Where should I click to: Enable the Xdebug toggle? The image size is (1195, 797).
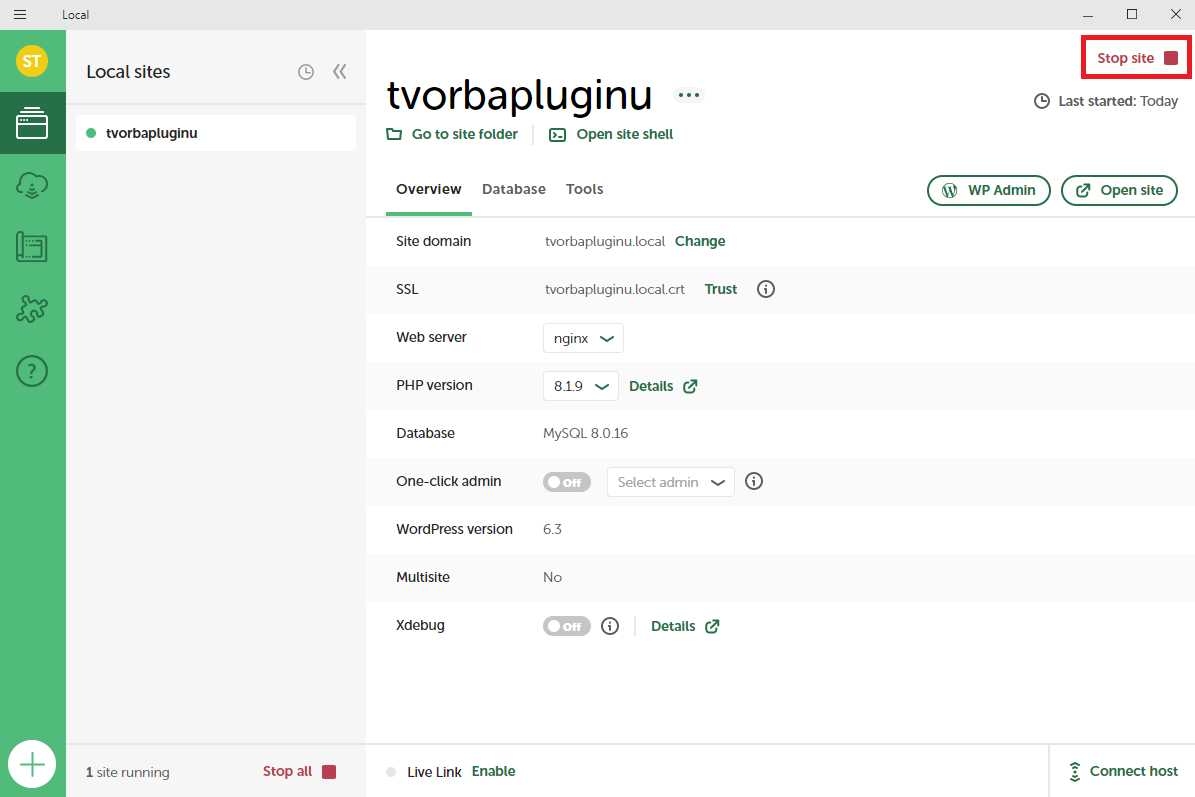tap(566, 625)
